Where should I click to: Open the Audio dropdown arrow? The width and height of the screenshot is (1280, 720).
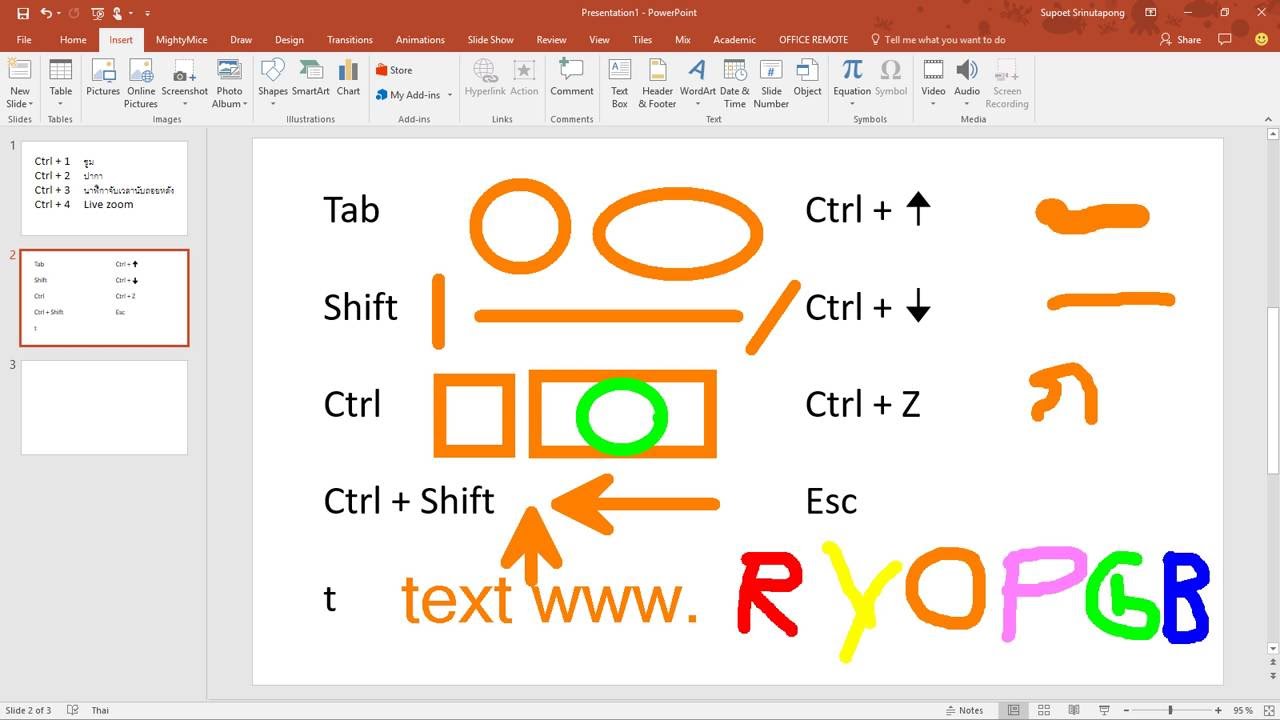[967, 103]
